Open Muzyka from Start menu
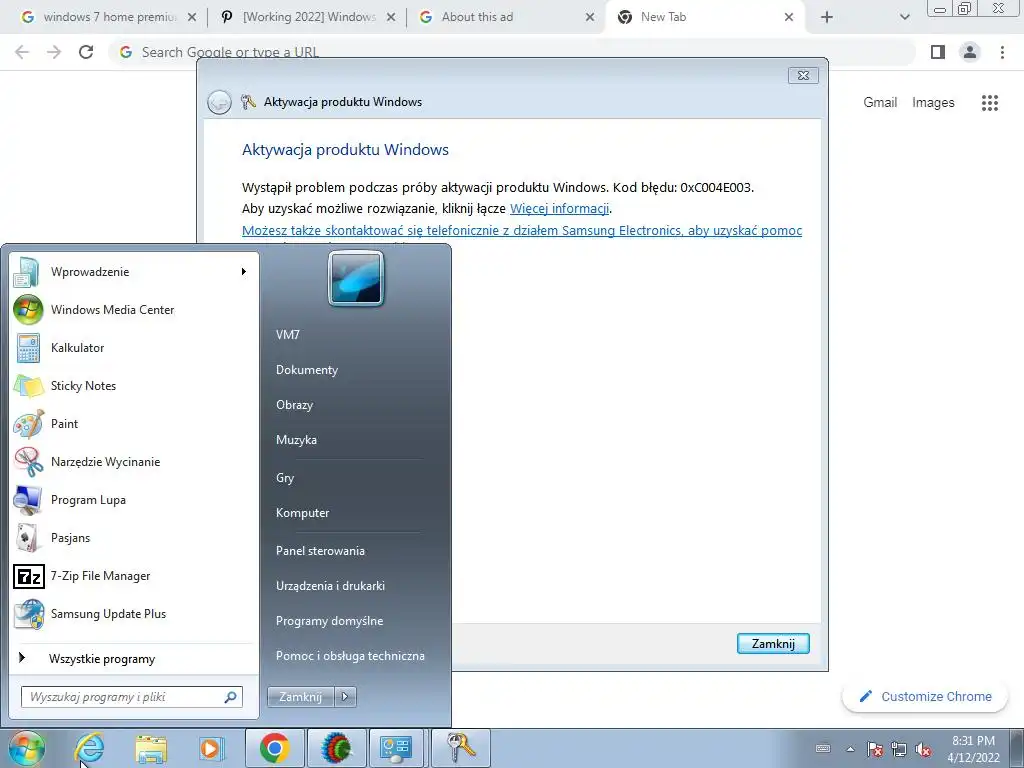The height and width of the screenshot is (768, 1024). (x=296, y=440)
